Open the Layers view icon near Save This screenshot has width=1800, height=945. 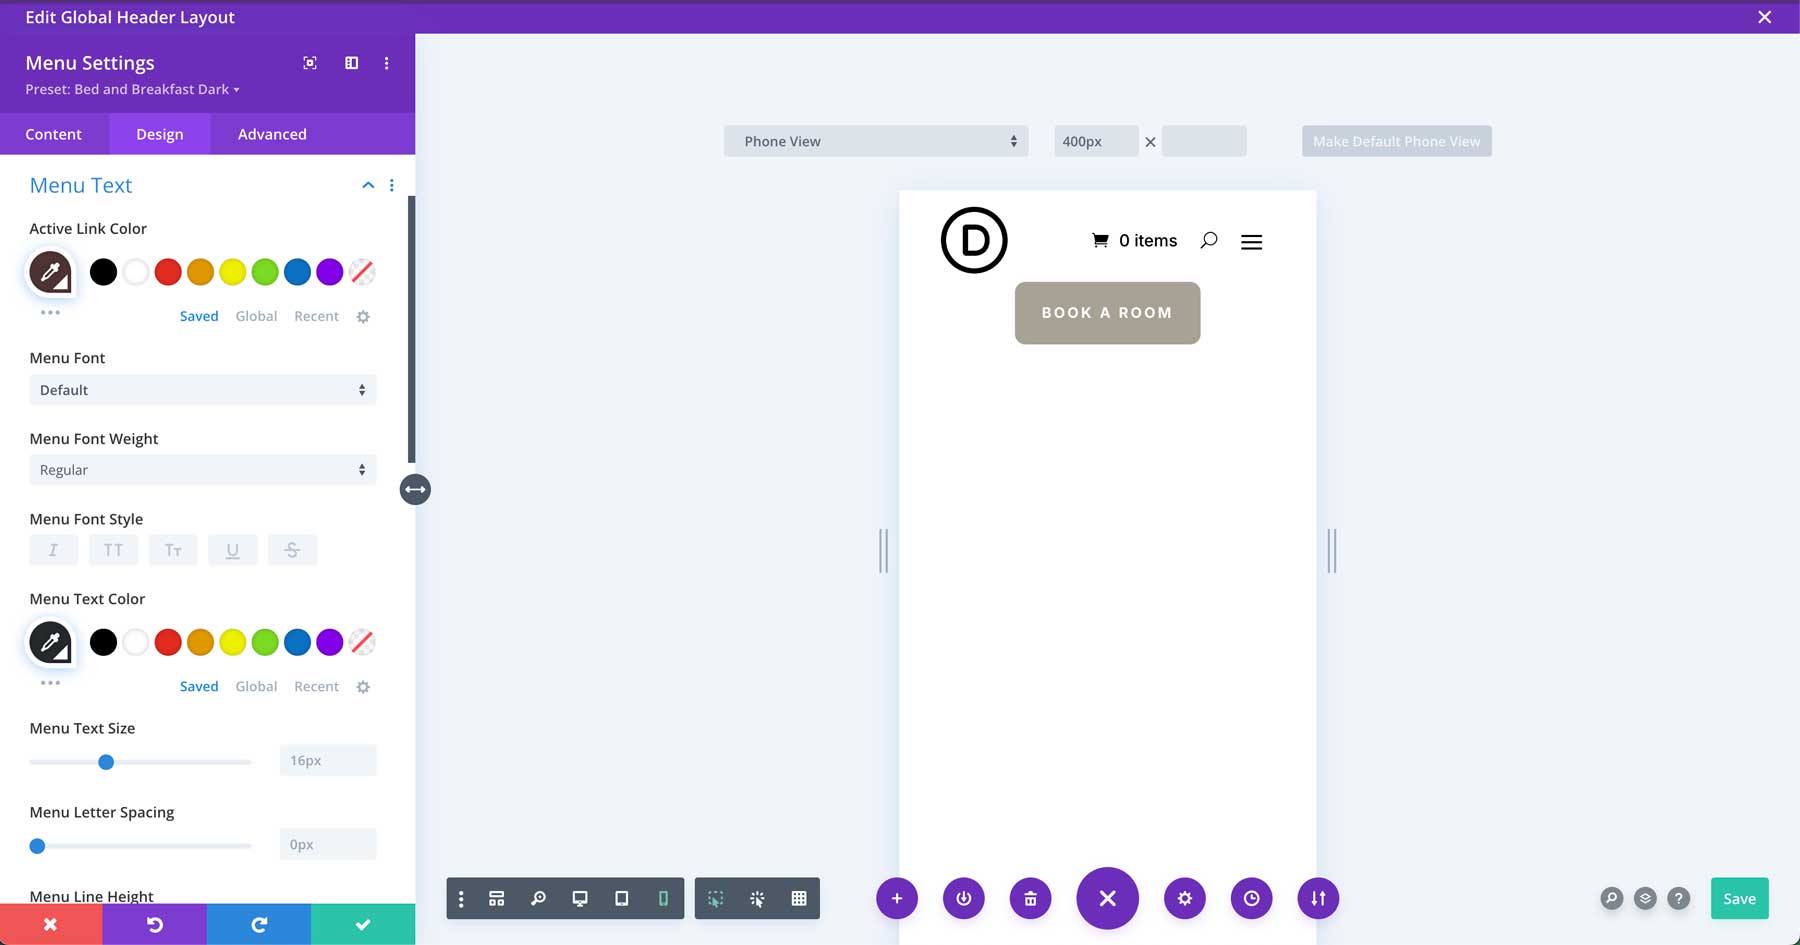1644,899
